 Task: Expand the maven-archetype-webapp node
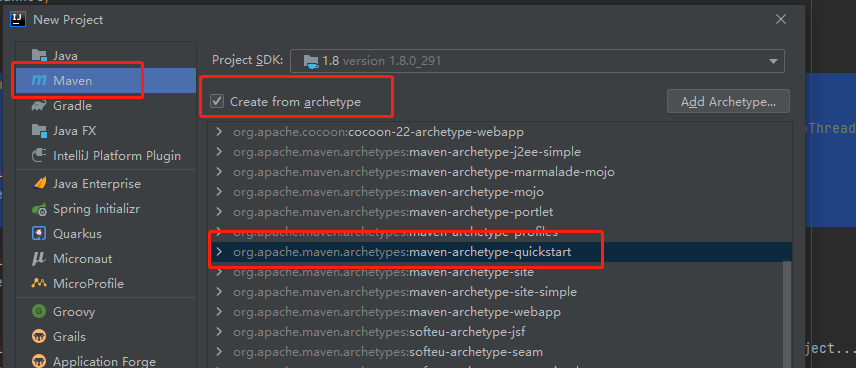[219, 312]
